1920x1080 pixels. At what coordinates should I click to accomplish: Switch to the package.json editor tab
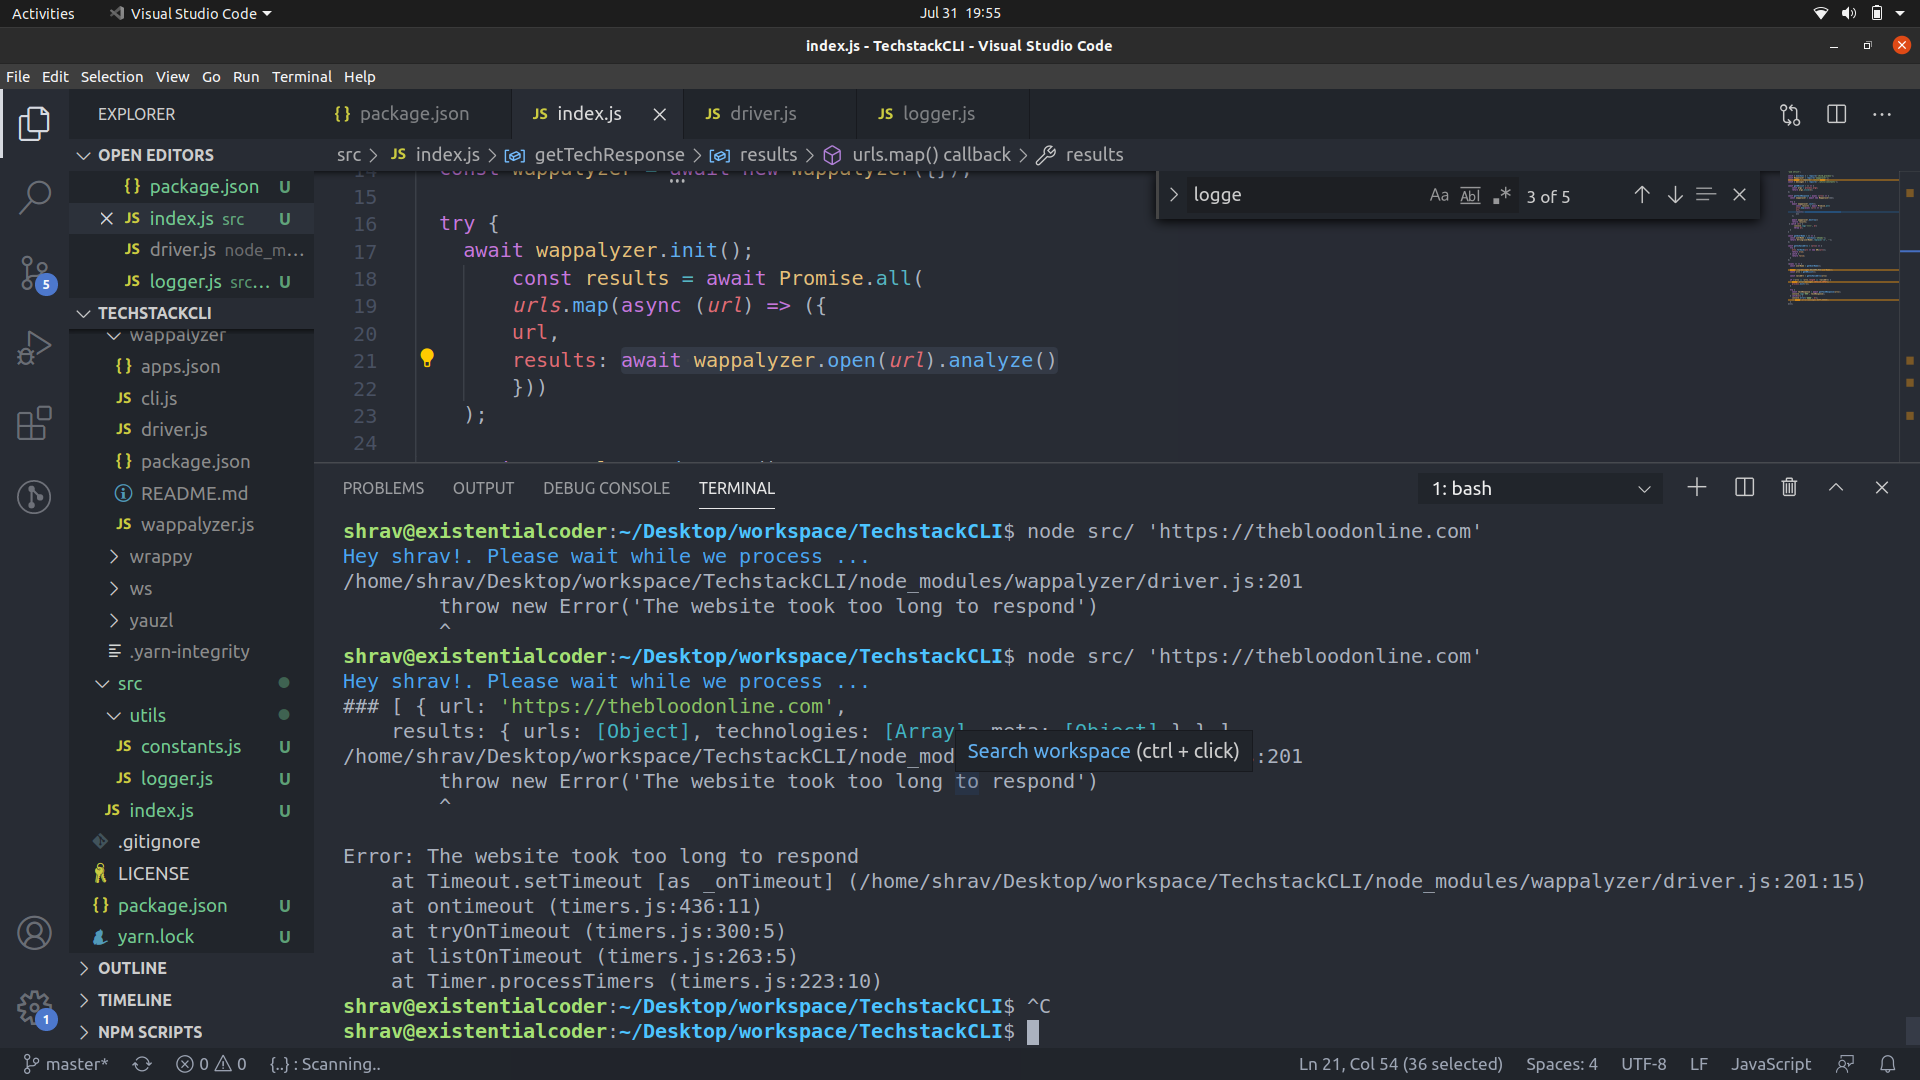(414, 114)
